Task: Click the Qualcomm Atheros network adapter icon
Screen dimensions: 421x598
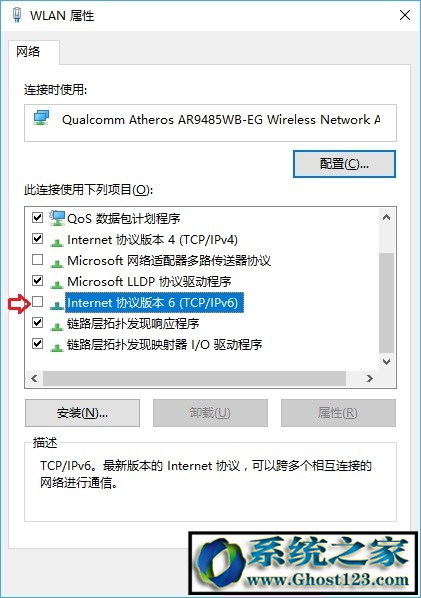Action: [x=41, y=118]
